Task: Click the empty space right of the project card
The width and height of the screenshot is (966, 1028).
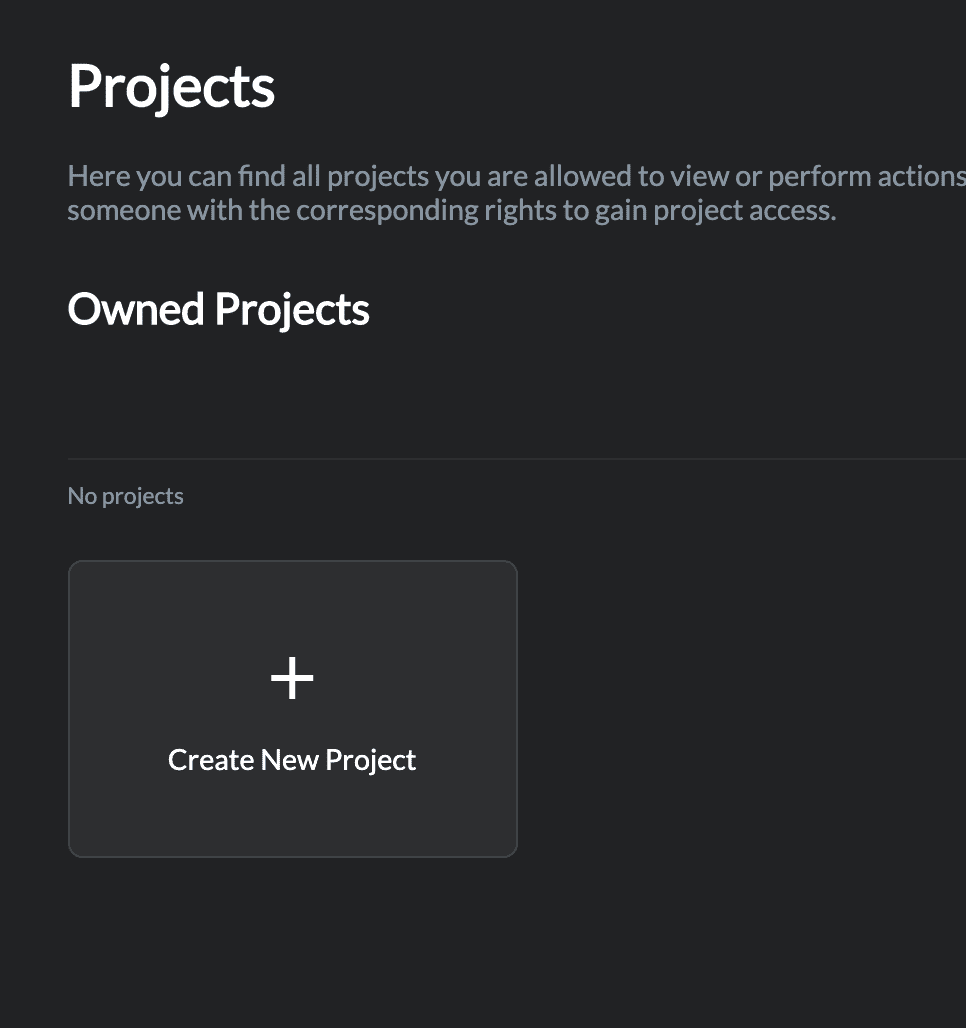Action: click(x=740, y=708)
